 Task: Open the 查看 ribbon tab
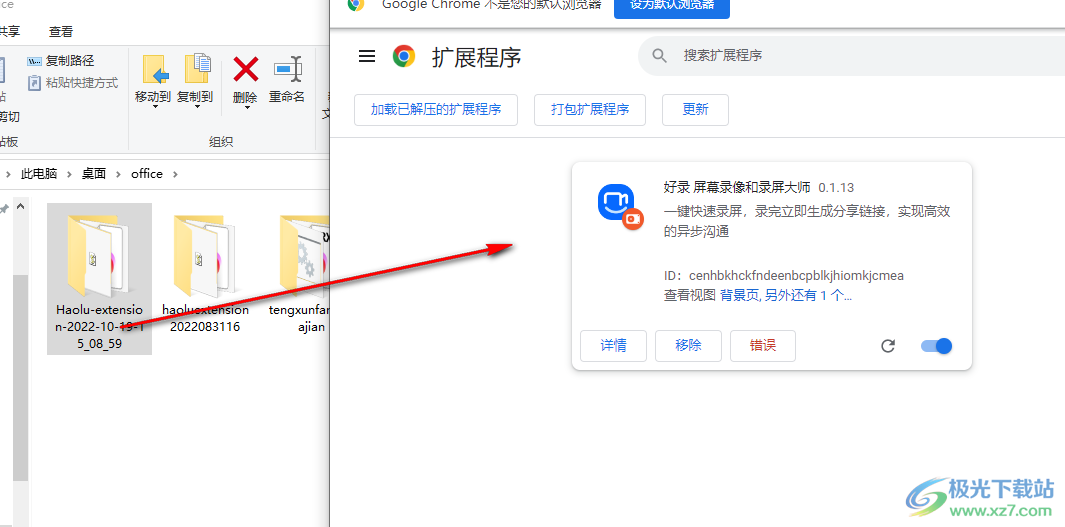pyautogui.click(x=61, y=31)
